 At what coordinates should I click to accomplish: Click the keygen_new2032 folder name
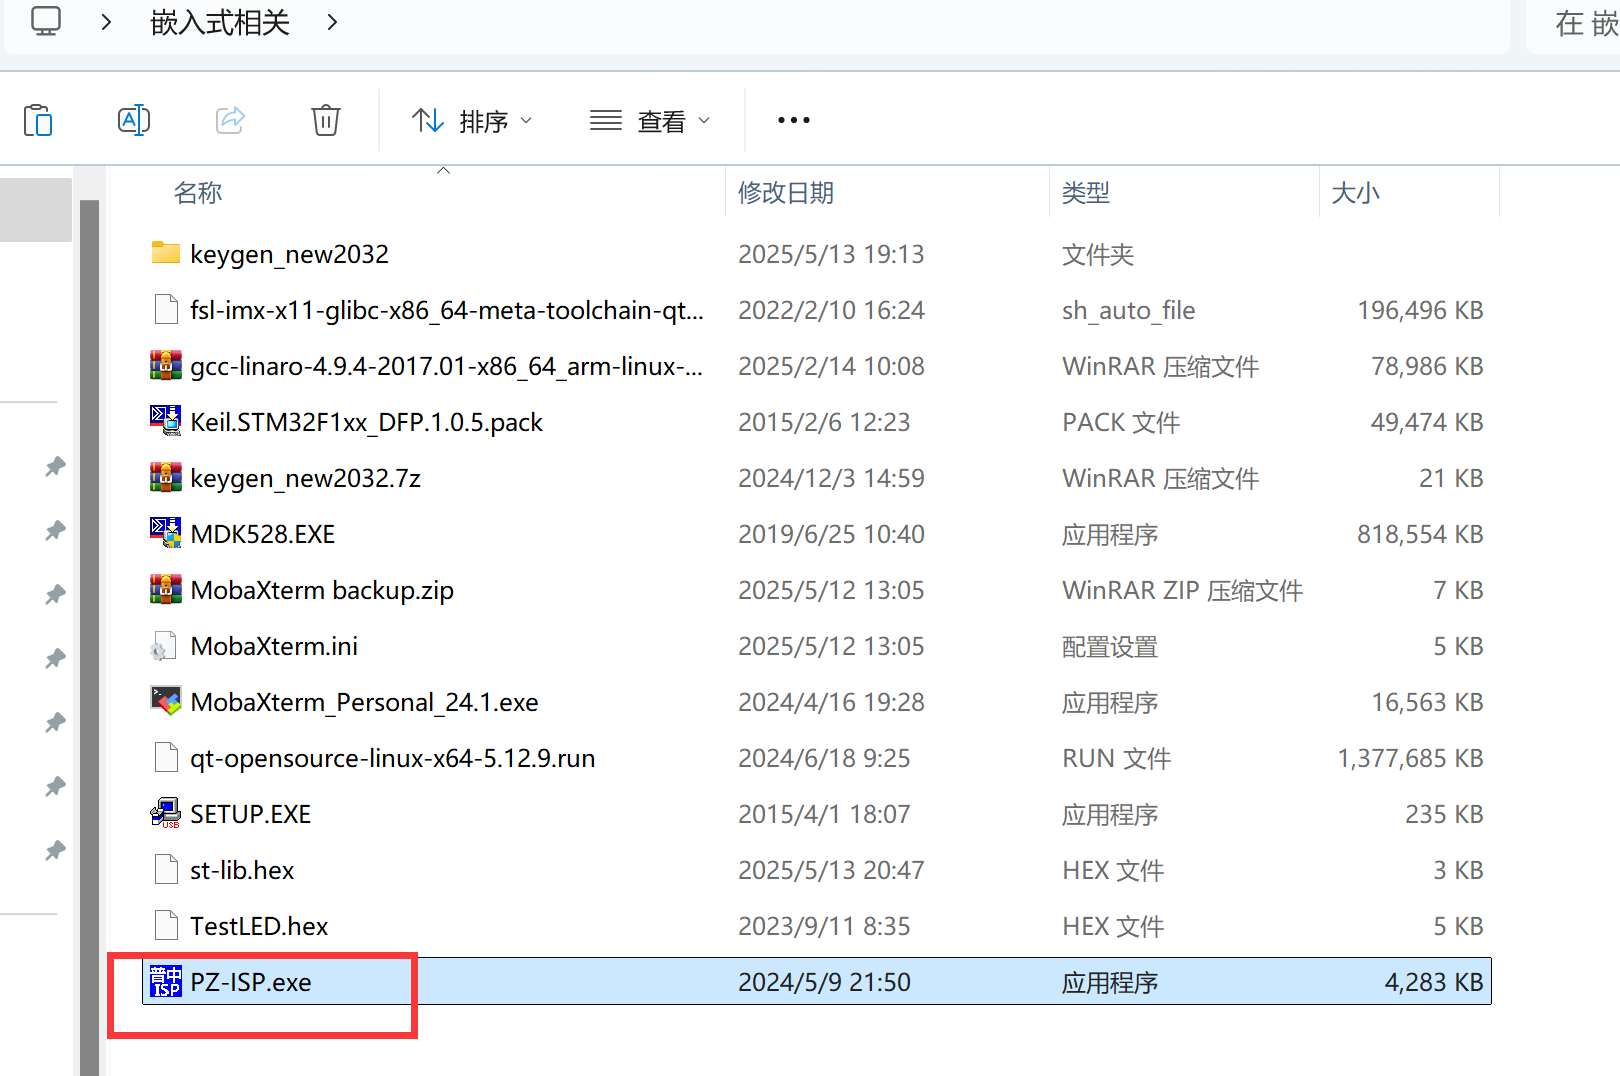(x=290, y=254)
